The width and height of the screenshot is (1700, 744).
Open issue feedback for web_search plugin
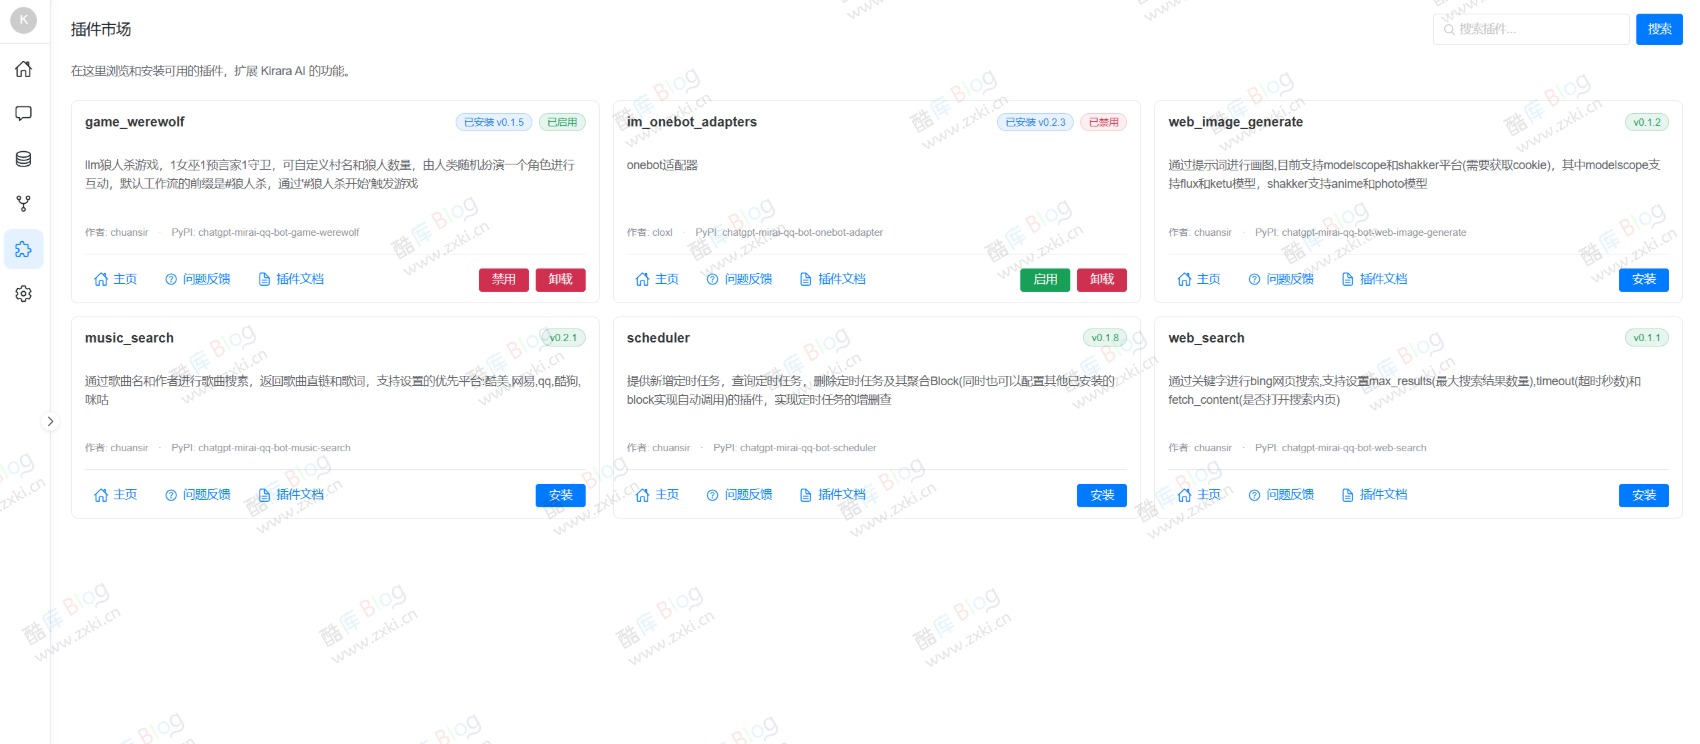click(1281, 495)
